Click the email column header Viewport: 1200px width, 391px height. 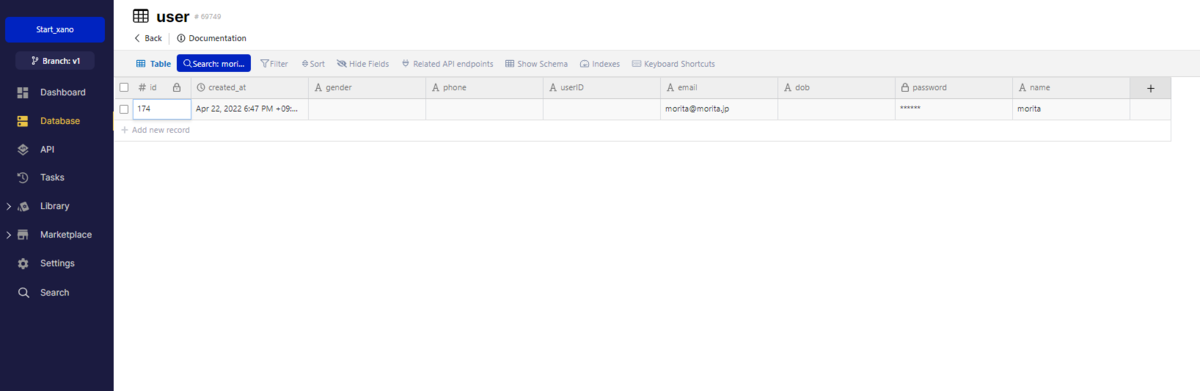[719, 88]
